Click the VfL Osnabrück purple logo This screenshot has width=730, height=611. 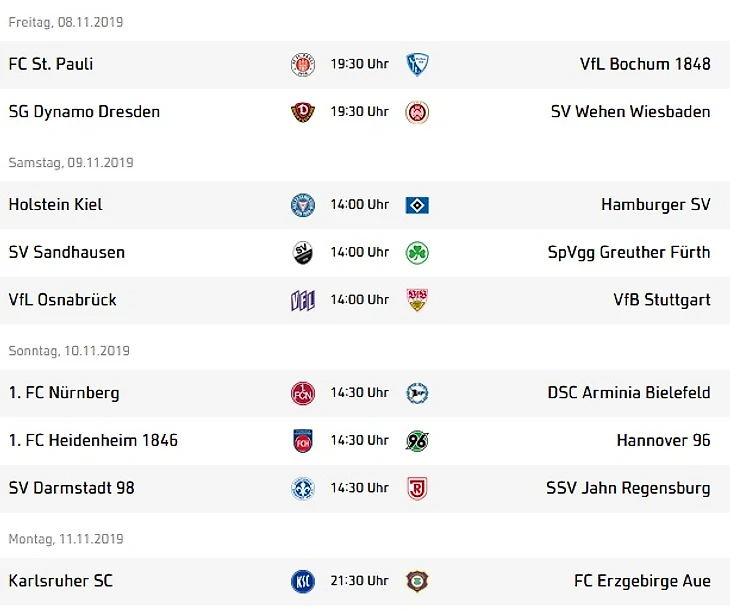pyautogui.click(x=303, y=300)
